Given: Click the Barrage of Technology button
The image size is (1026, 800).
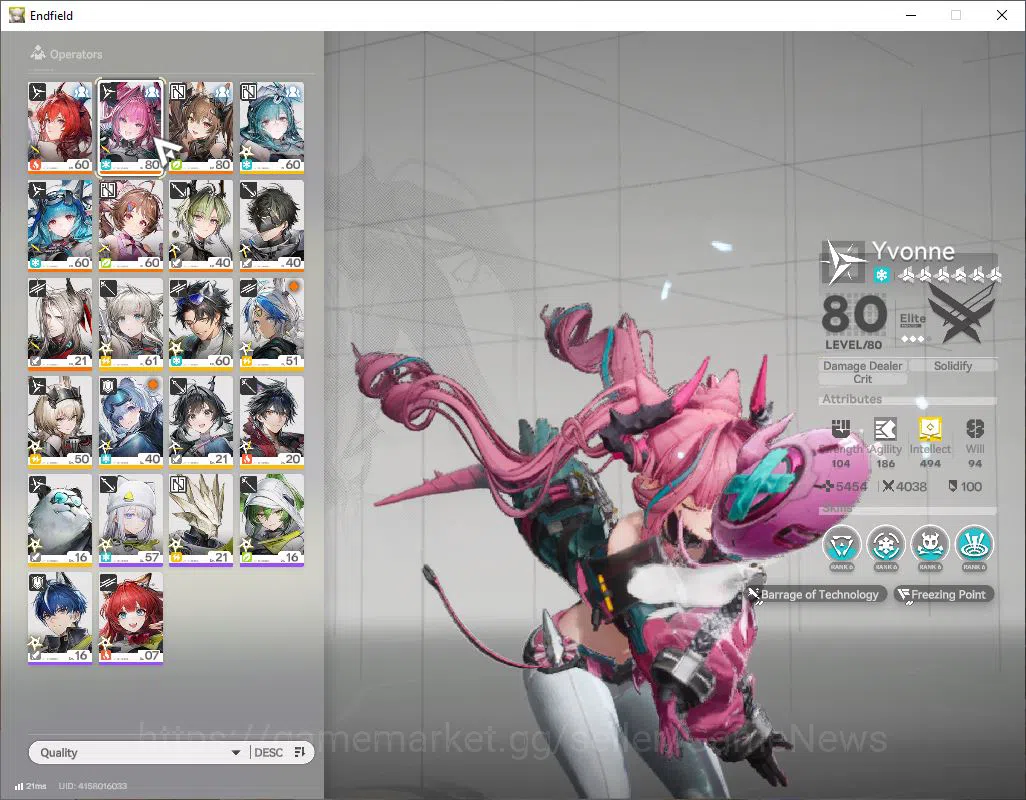Looking at the screenshot, I should (818, 594).
